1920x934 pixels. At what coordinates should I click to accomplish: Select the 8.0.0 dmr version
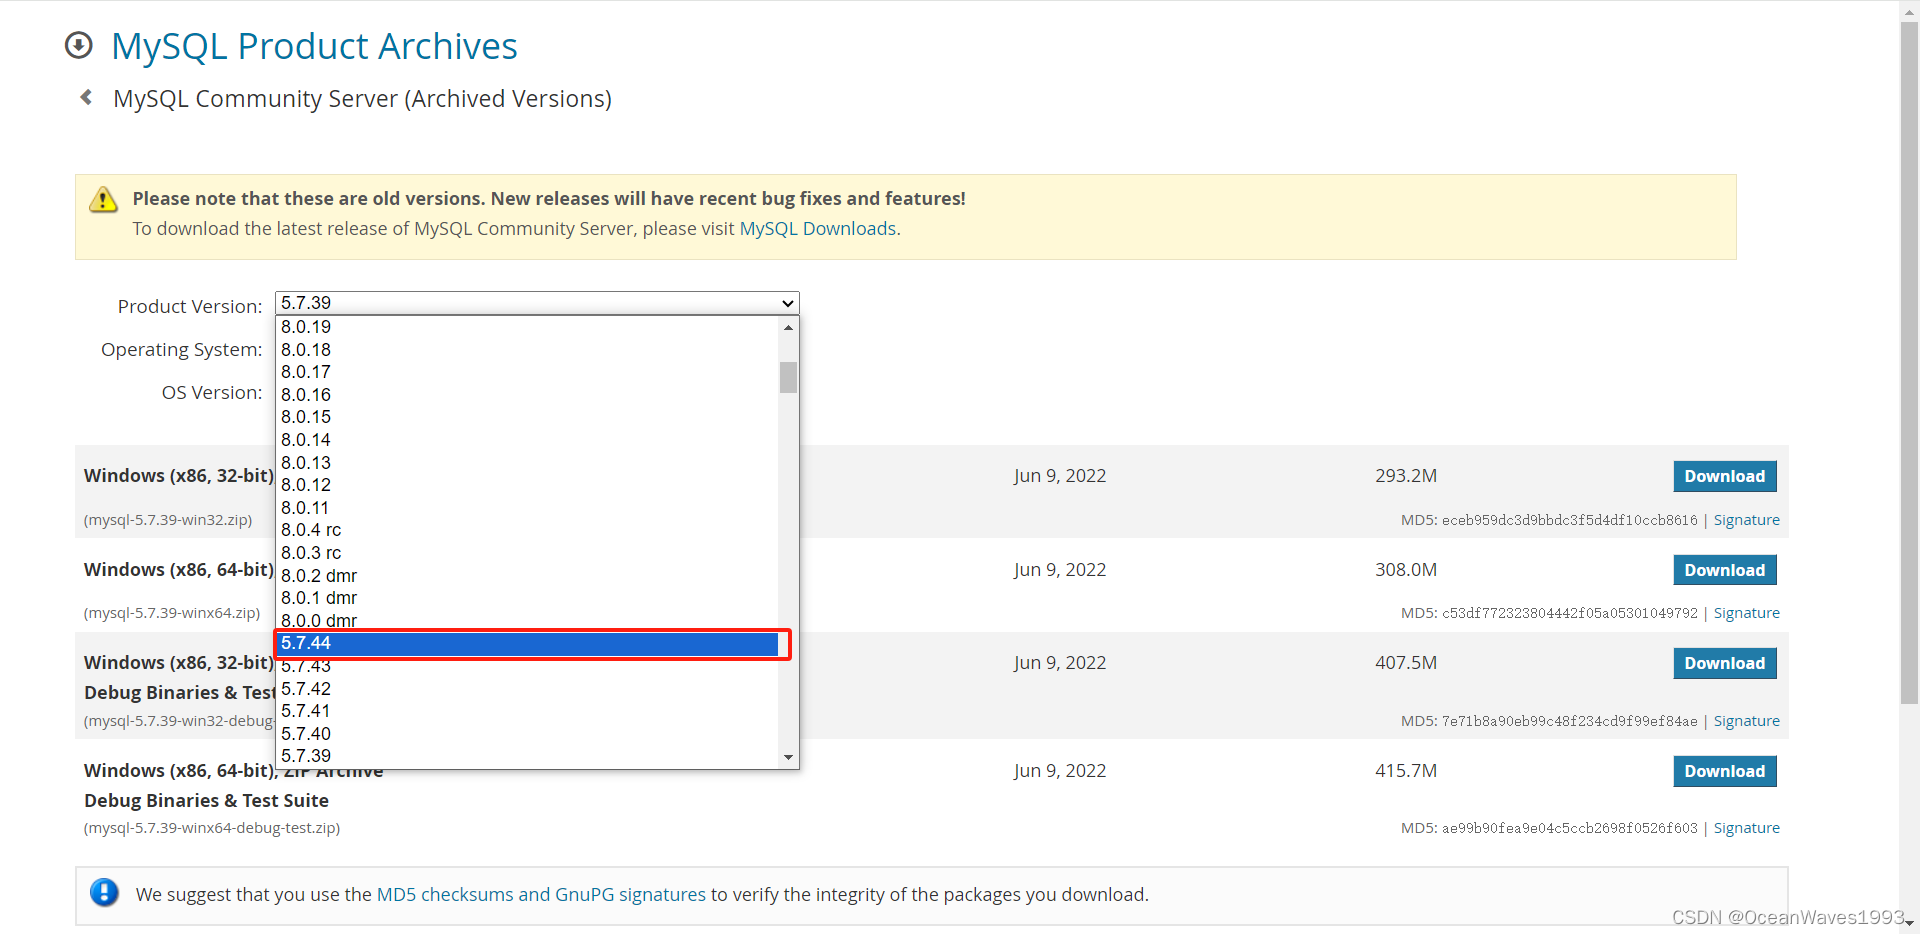click(x=527, y=621)
